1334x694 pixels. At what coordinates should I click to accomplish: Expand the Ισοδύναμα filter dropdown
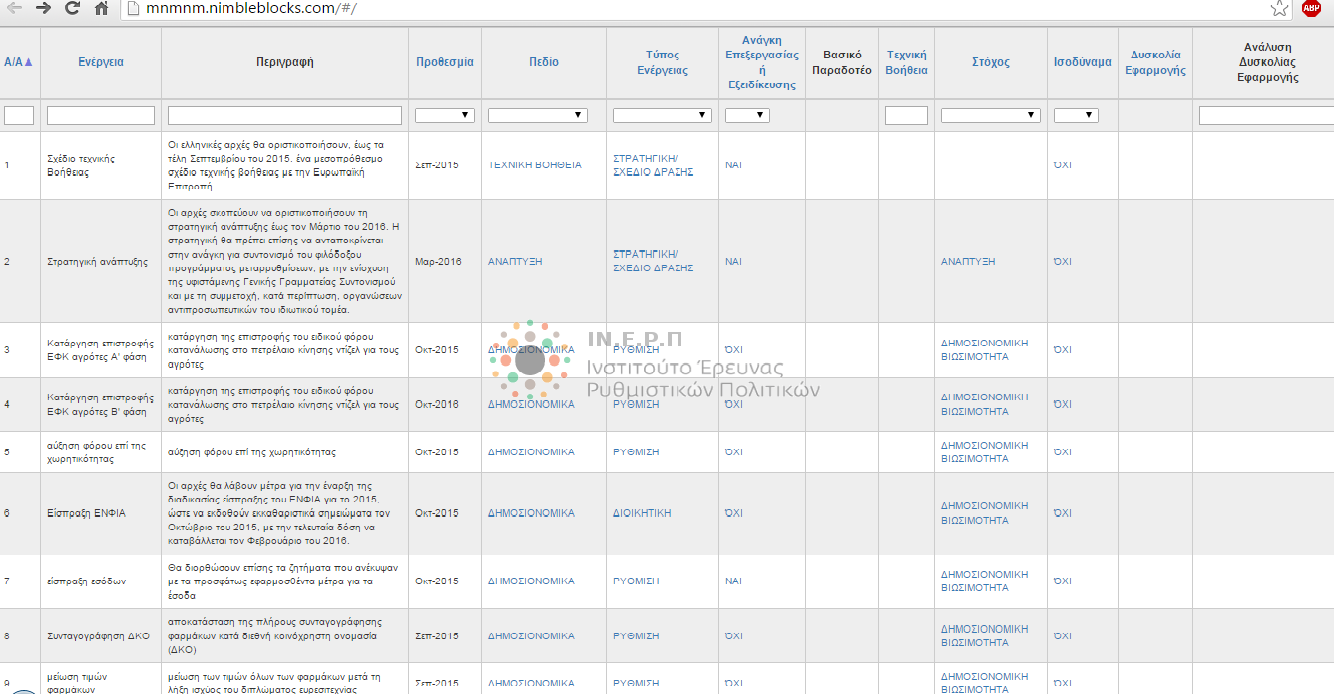tap(1076, 115)
